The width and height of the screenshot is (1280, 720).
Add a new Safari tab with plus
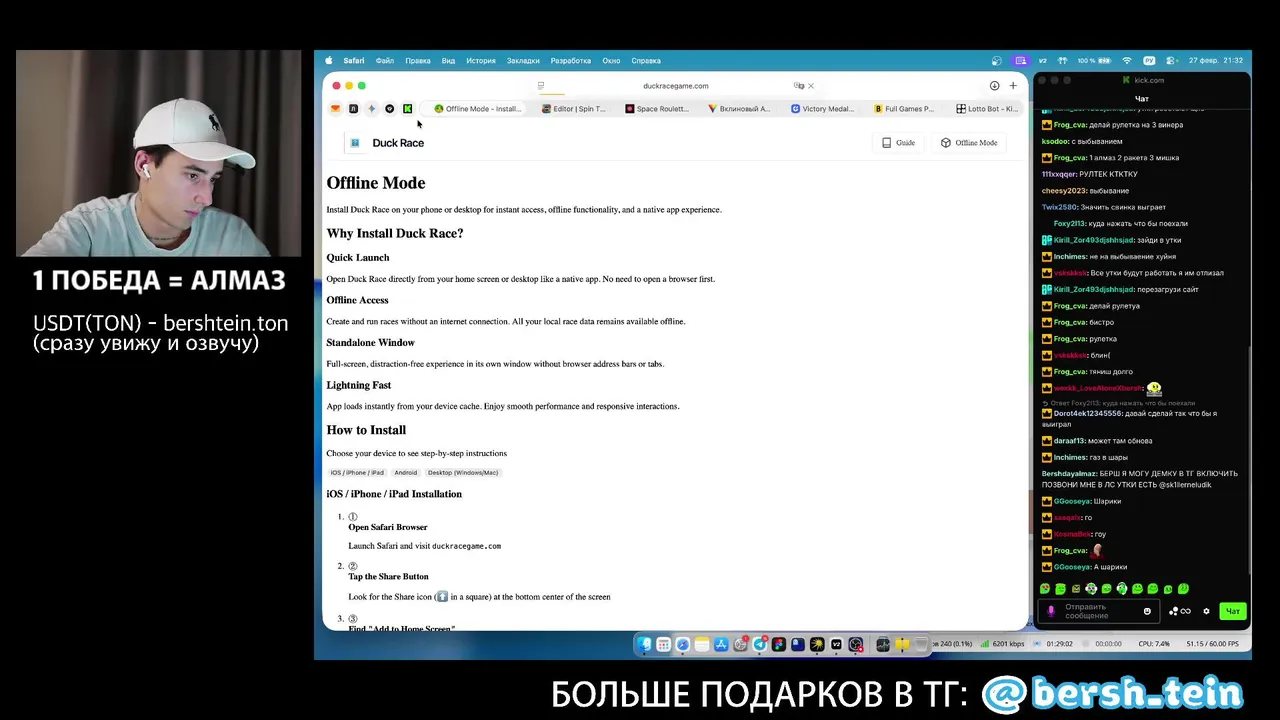pyautogui.click(x=1012, y=86)
